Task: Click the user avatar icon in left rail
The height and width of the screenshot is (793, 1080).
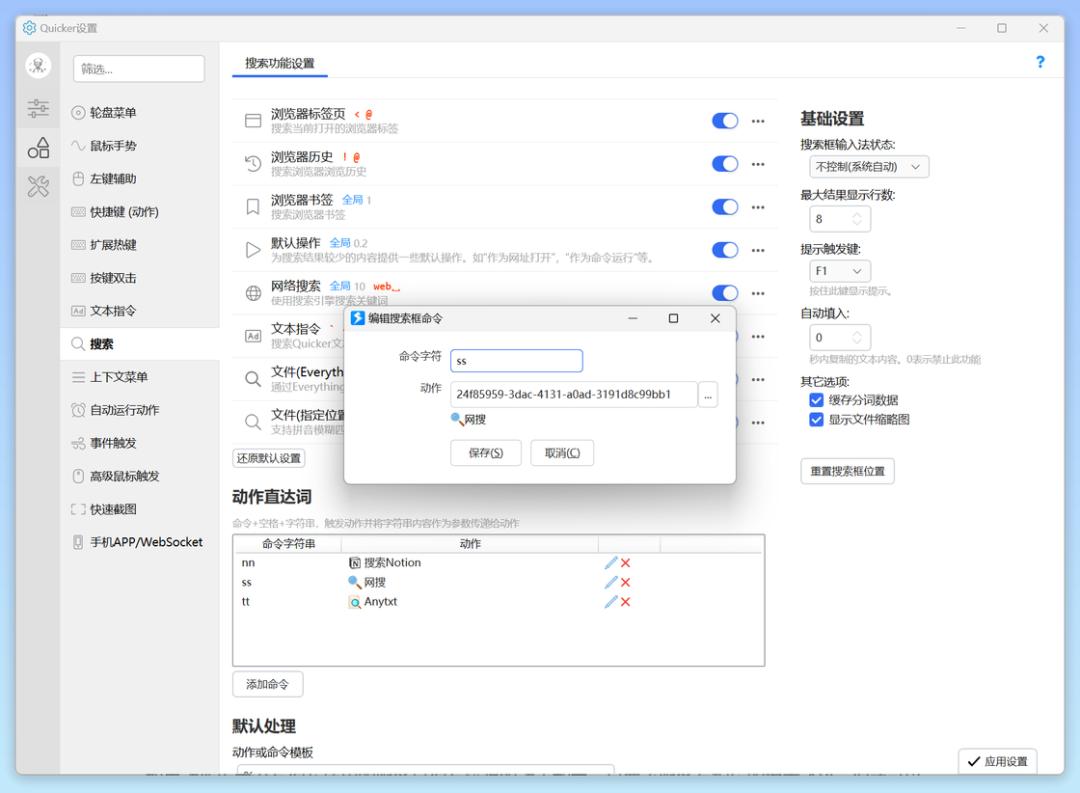Action: [38, 65]
